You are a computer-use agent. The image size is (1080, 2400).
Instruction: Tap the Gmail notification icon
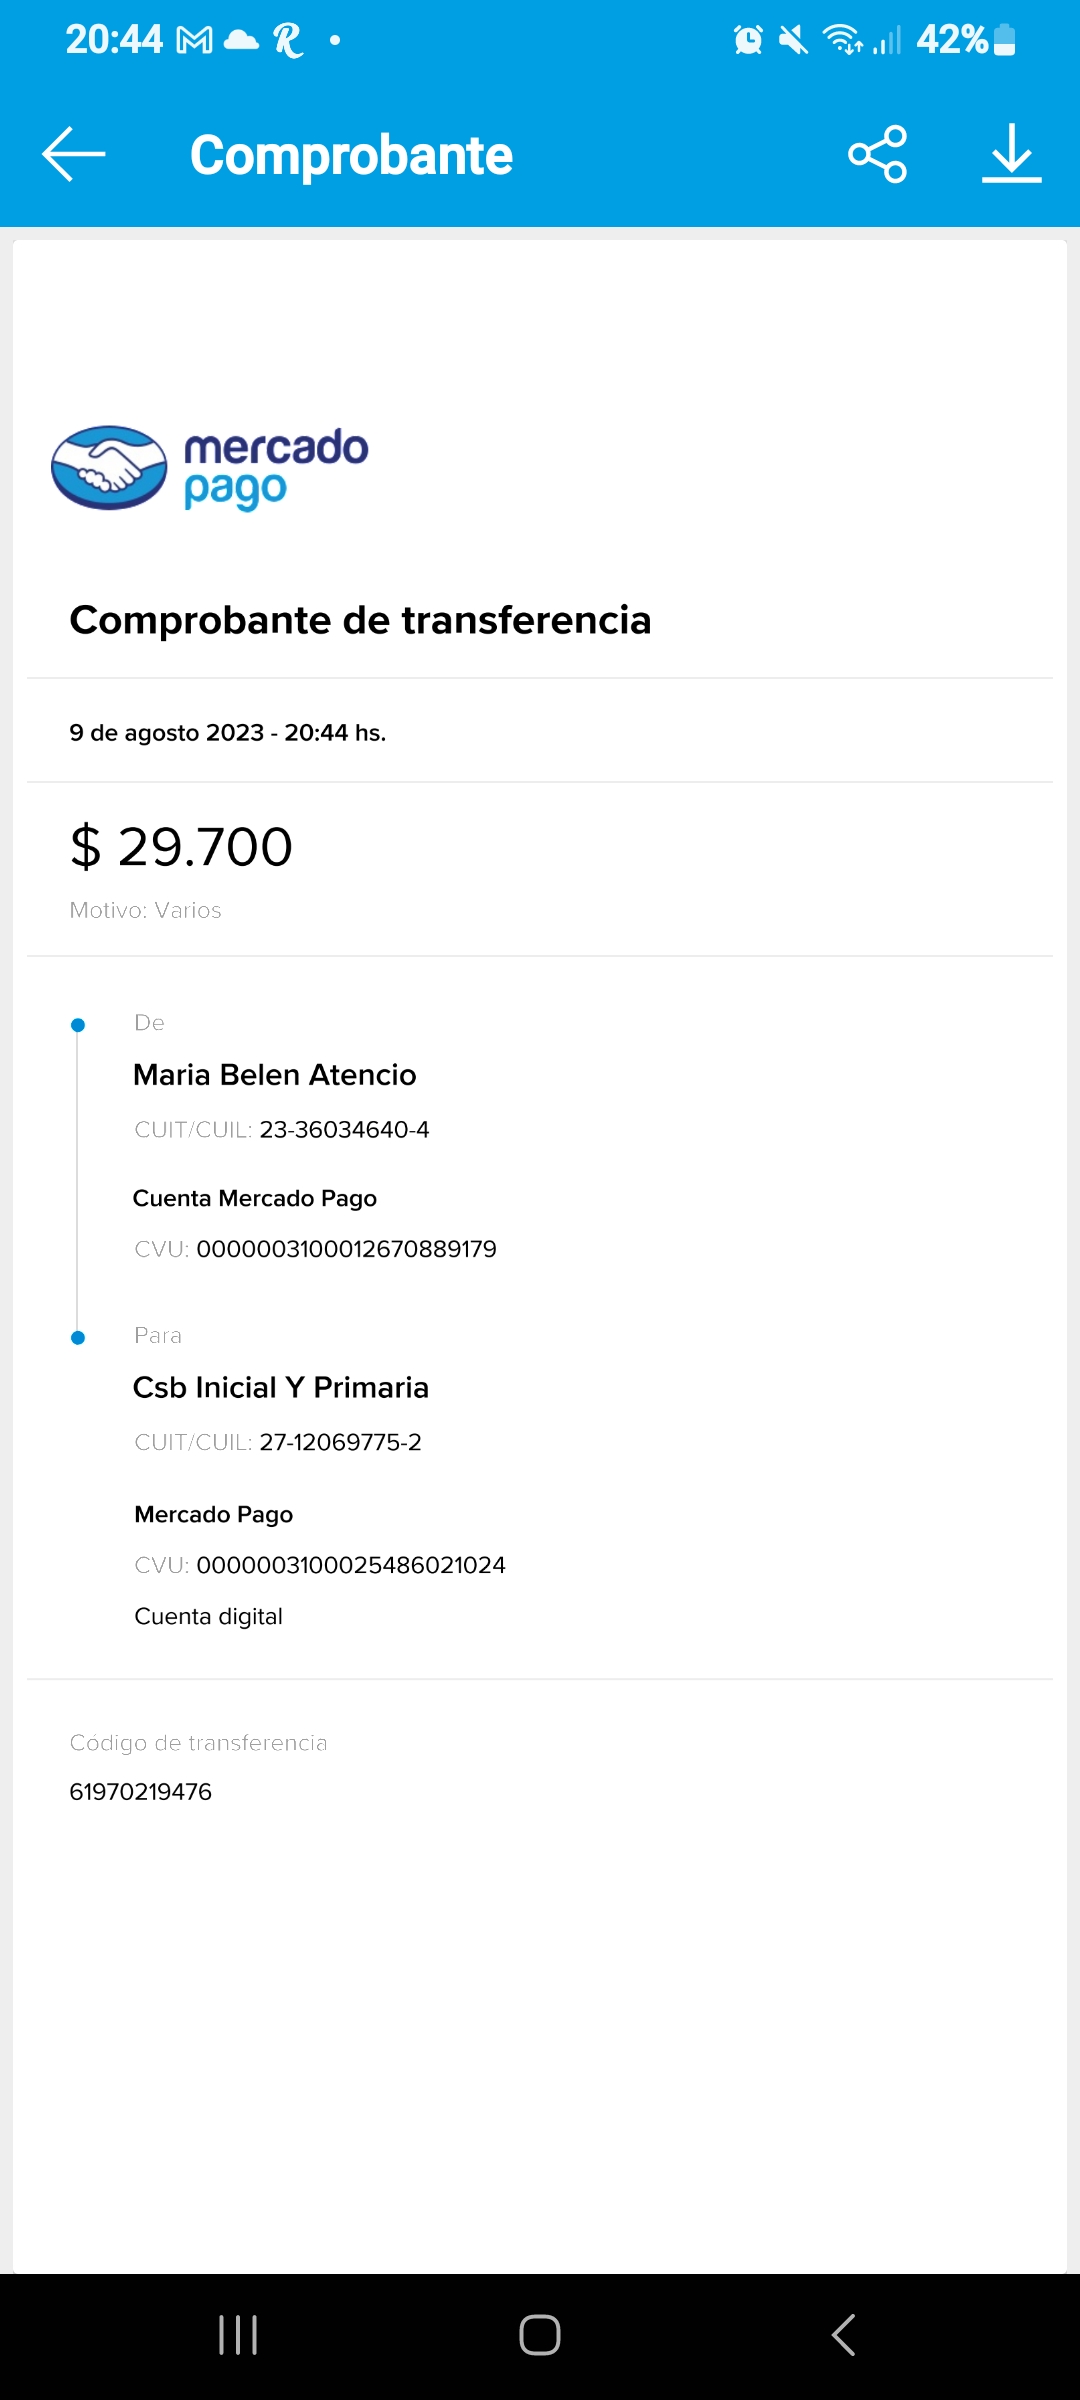tap(194, 40)
